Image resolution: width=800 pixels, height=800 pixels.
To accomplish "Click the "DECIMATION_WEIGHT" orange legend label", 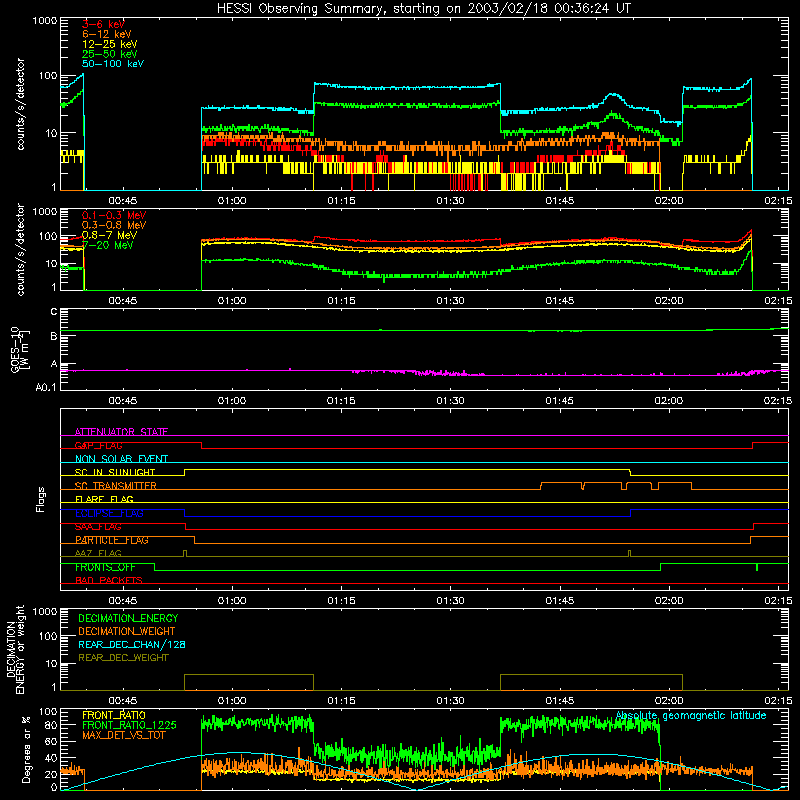I will pos(127,631).
